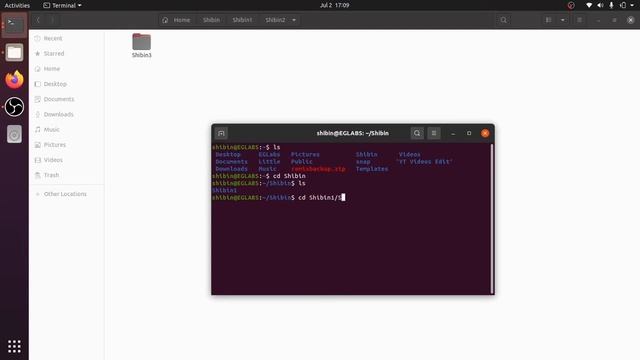Open the Activities overview
The width and height of the screenshot is (640, 360).
17,5
